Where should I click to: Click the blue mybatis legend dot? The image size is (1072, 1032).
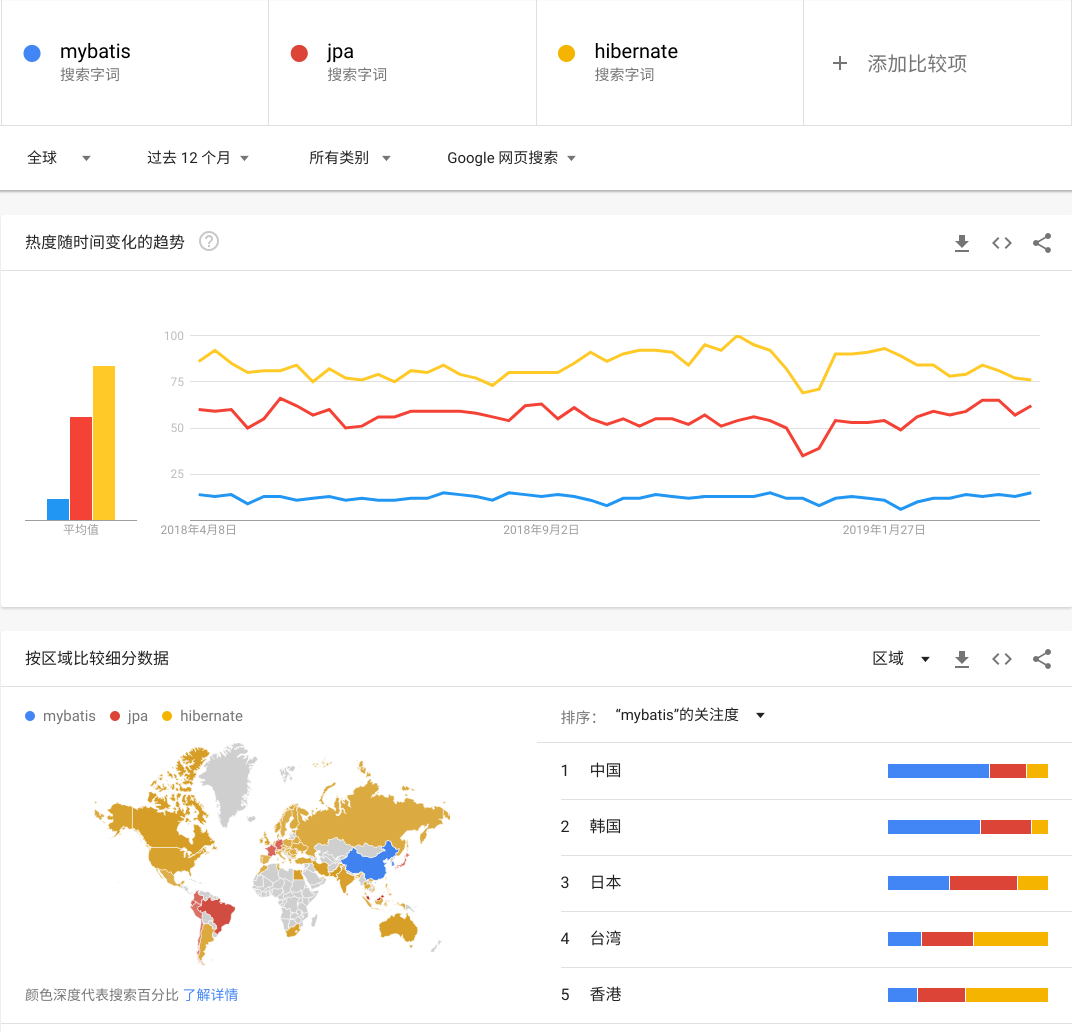[x=31, y=716]
